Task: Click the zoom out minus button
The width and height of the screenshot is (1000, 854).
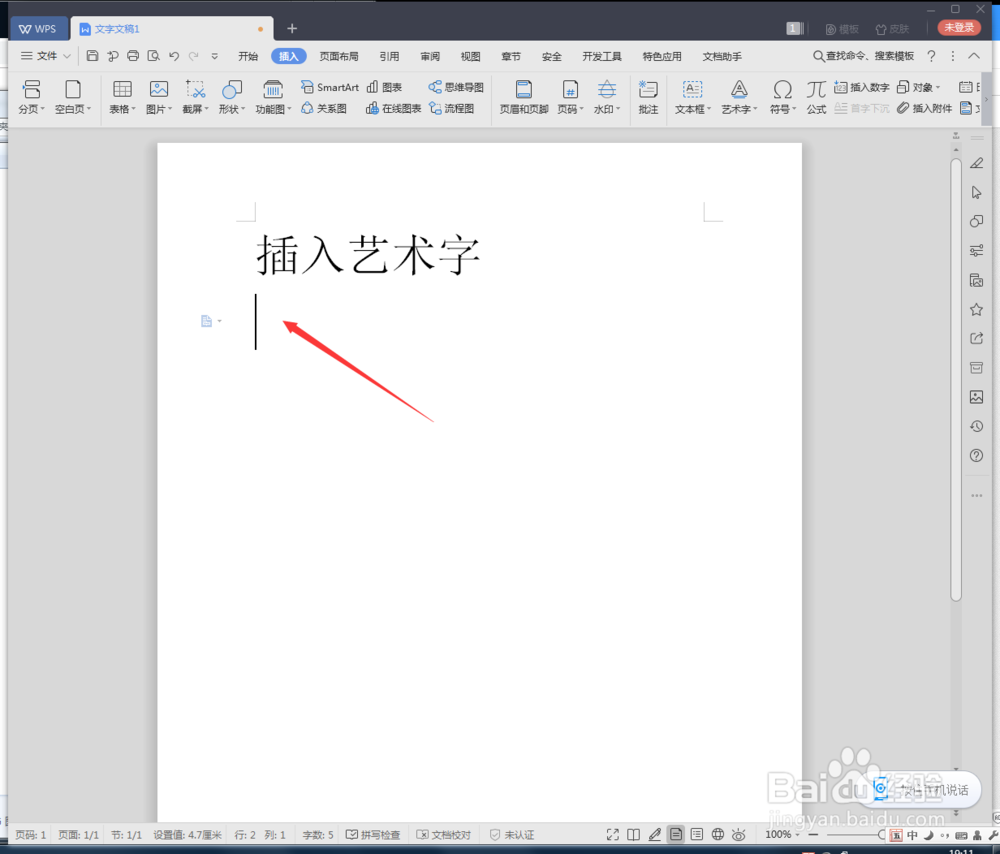Action: click(813, 834)
